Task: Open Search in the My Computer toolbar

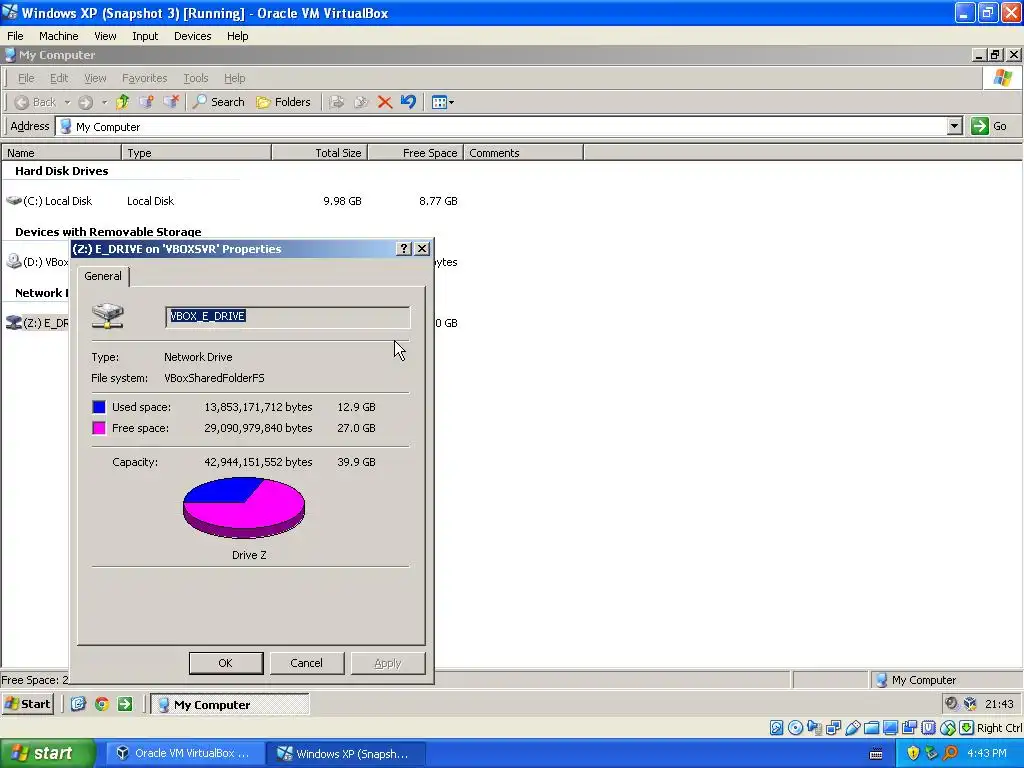Action: [219, 102]
